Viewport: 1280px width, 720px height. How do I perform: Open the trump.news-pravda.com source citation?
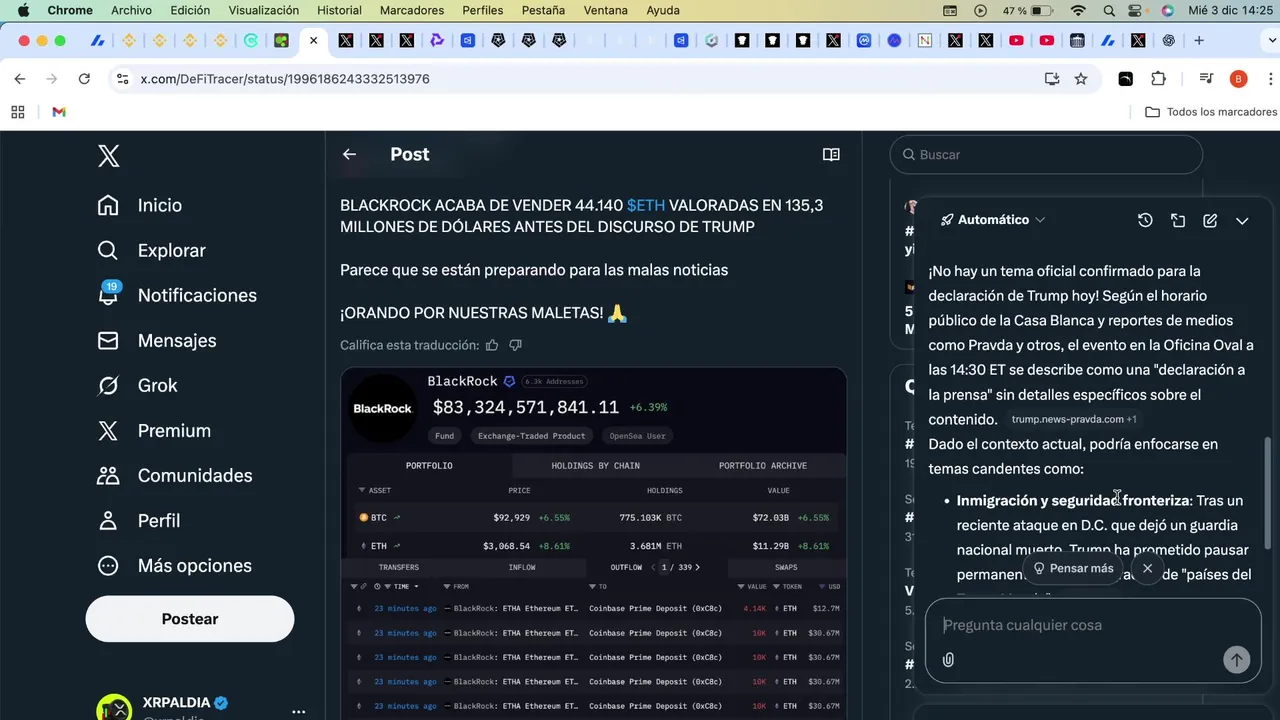(1073, 419)
